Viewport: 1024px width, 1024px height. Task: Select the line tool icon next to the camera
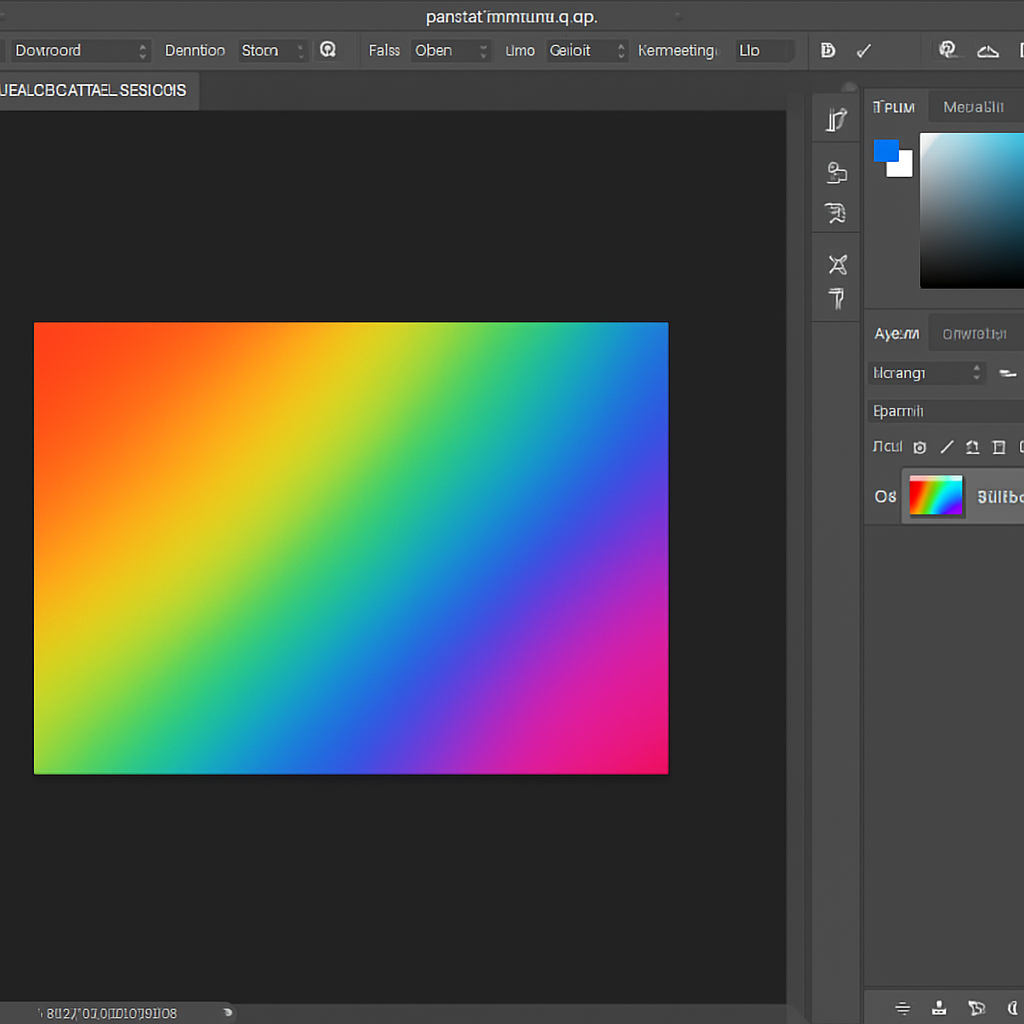pos(947,447)
